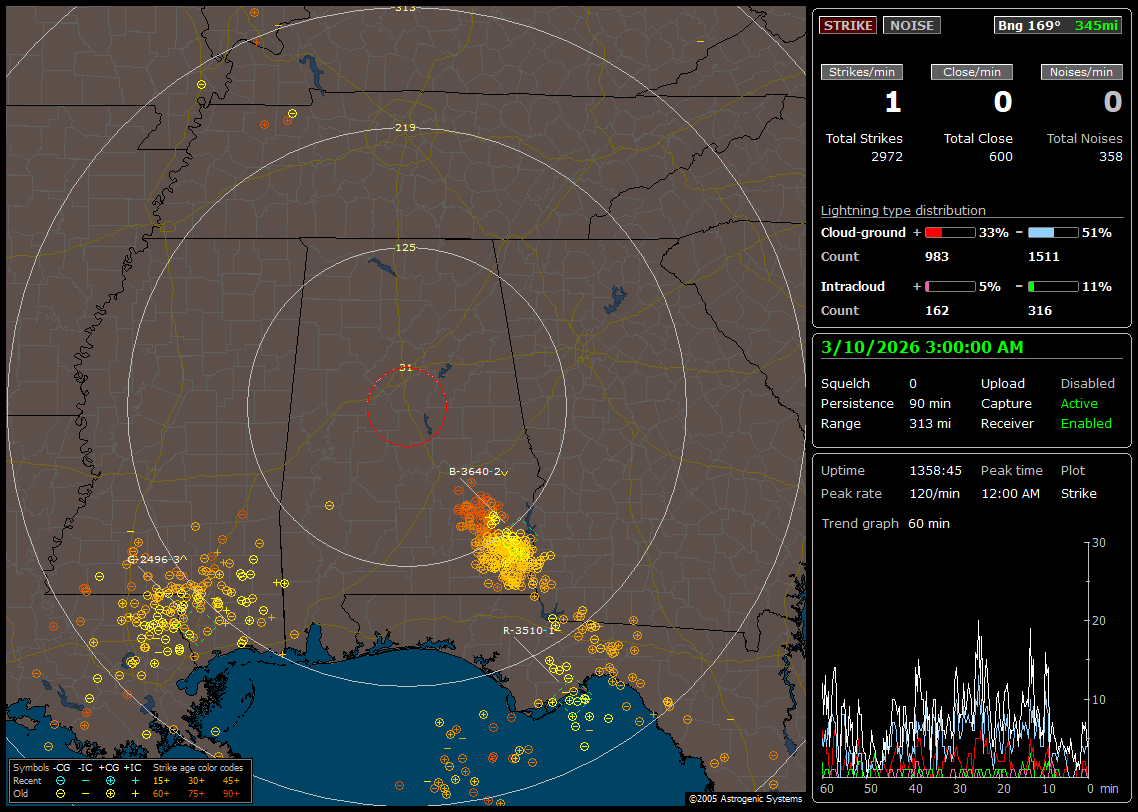1138x812 pixels.
Task: Click the 125 range ring label
Action: [x=406, y=247]
